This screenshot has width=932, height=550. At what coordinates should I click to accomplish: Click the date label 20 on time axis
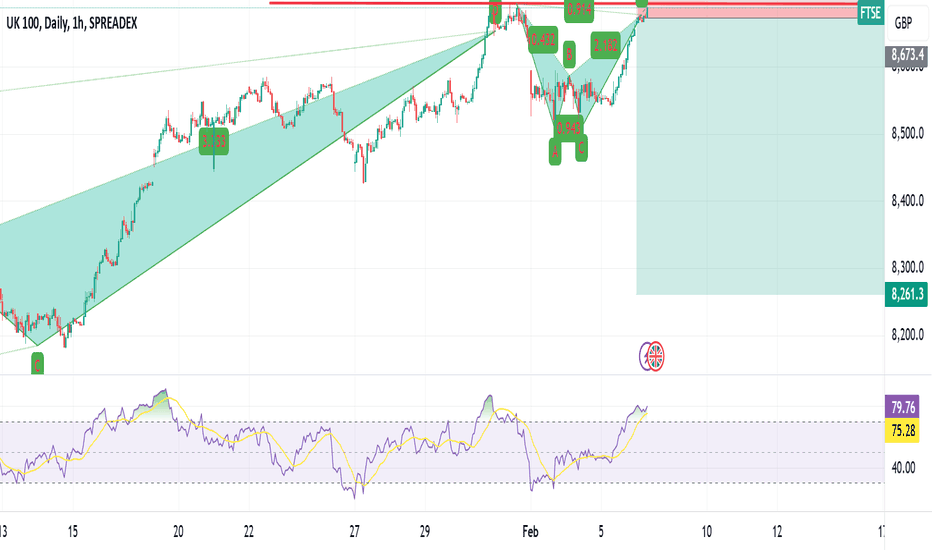coord(178,531)
